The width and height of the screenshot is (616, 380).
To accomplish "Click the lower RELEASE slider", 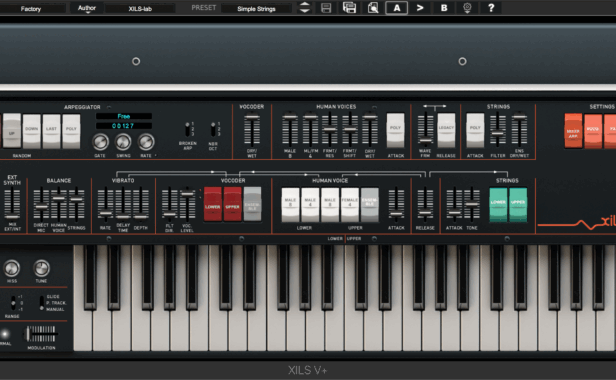I will (425, 204).
